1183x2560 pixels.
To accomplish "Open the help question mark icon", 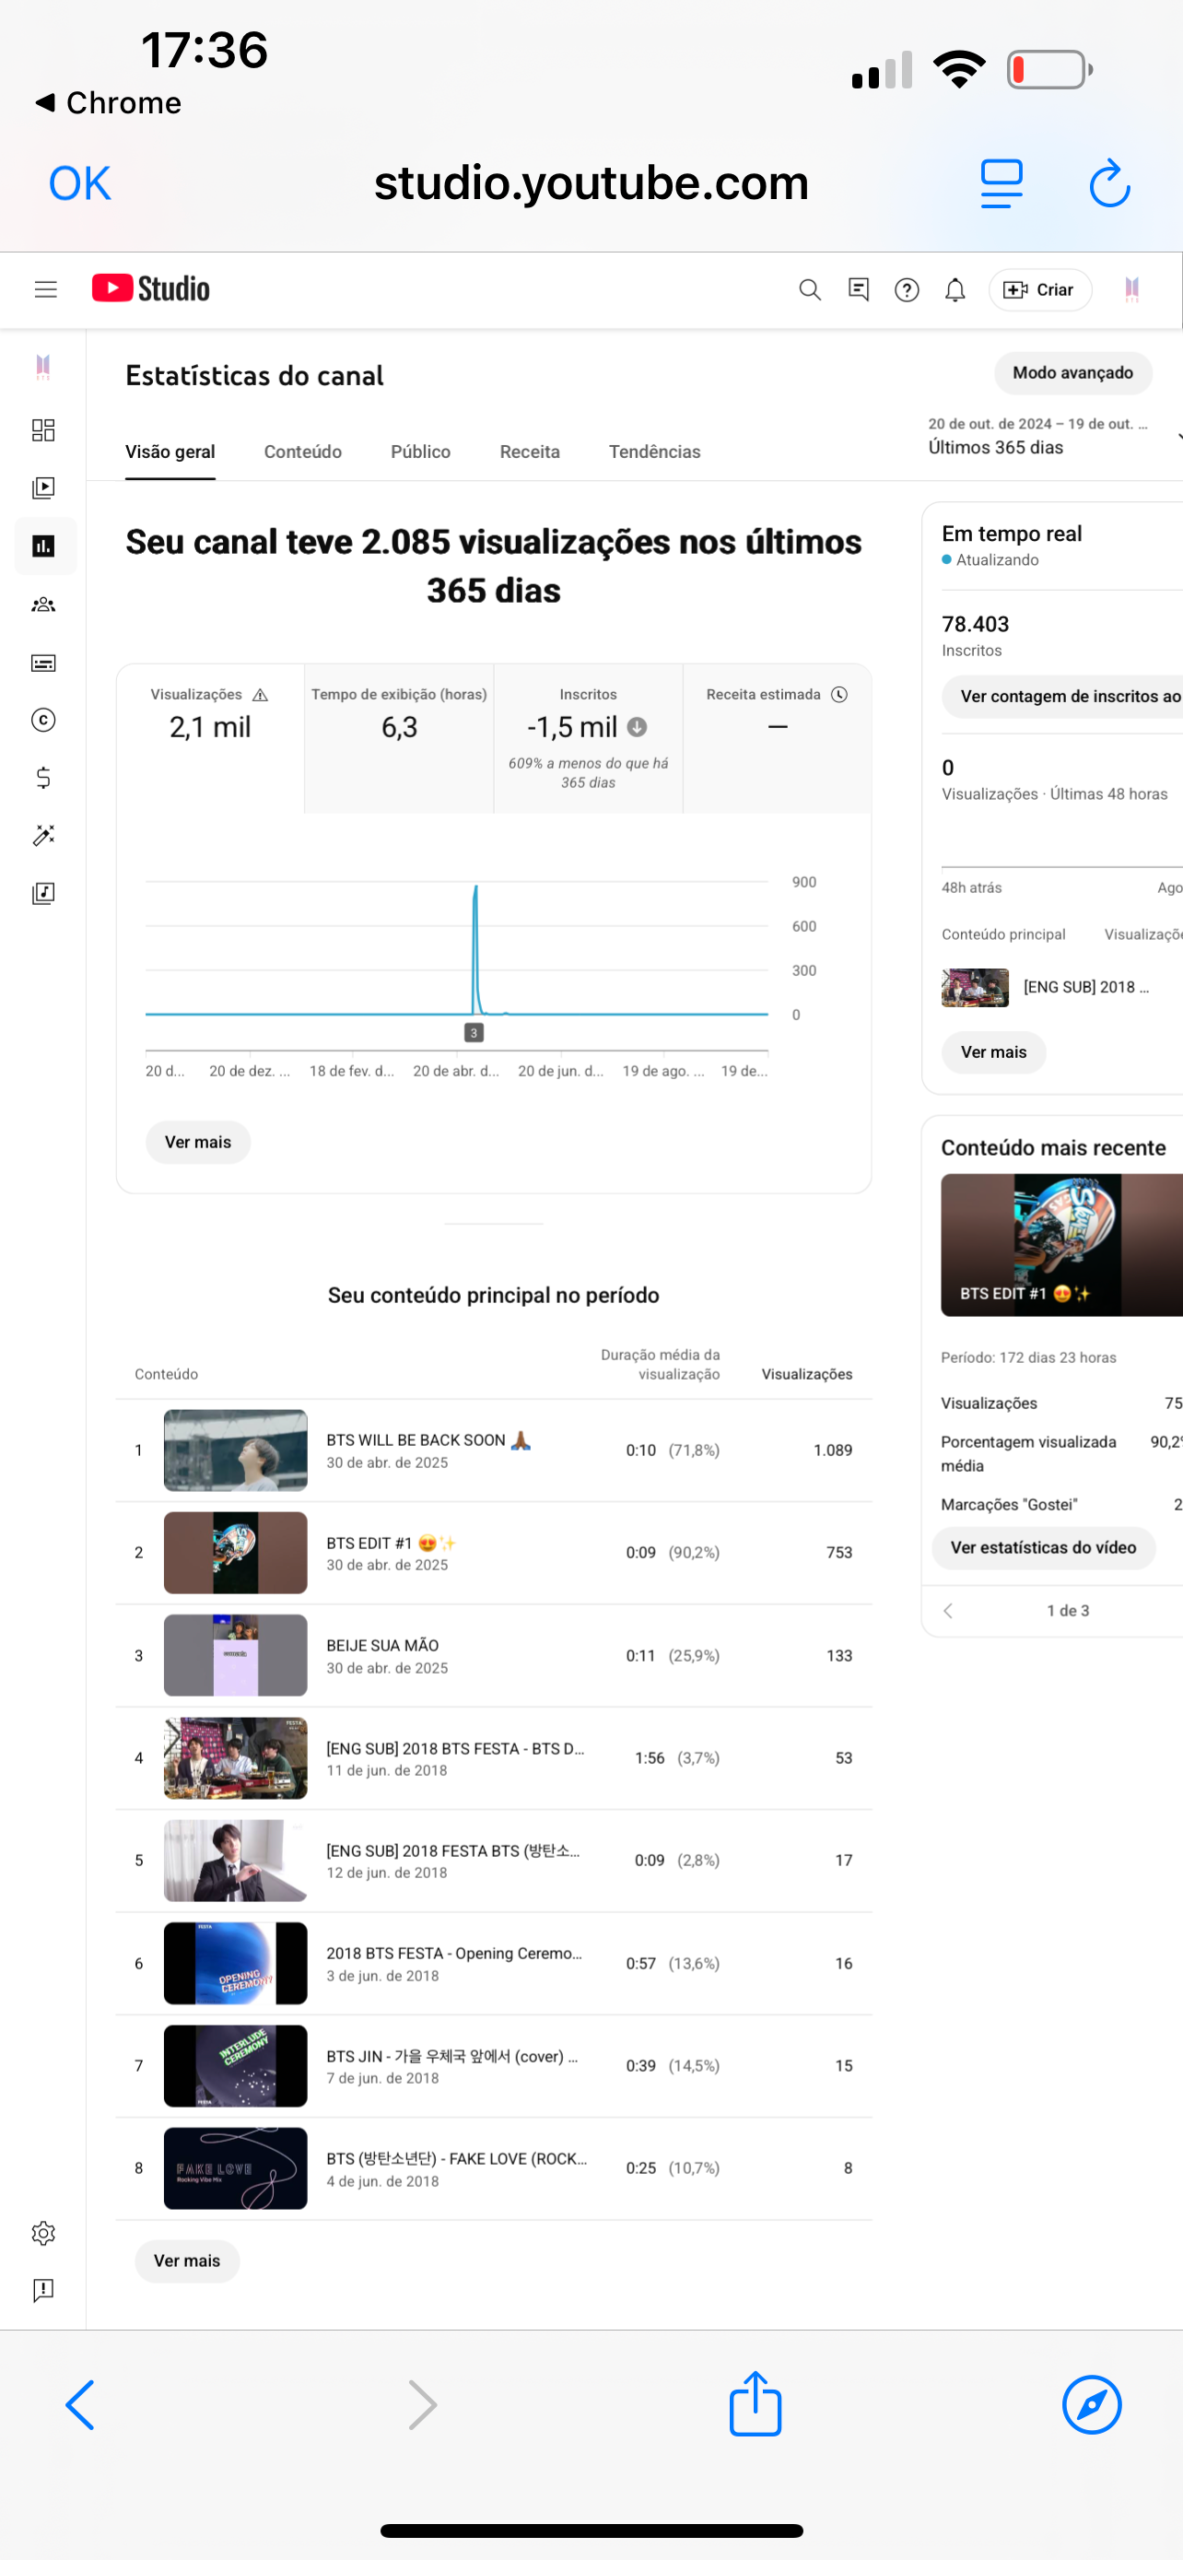I will point(907,290).
